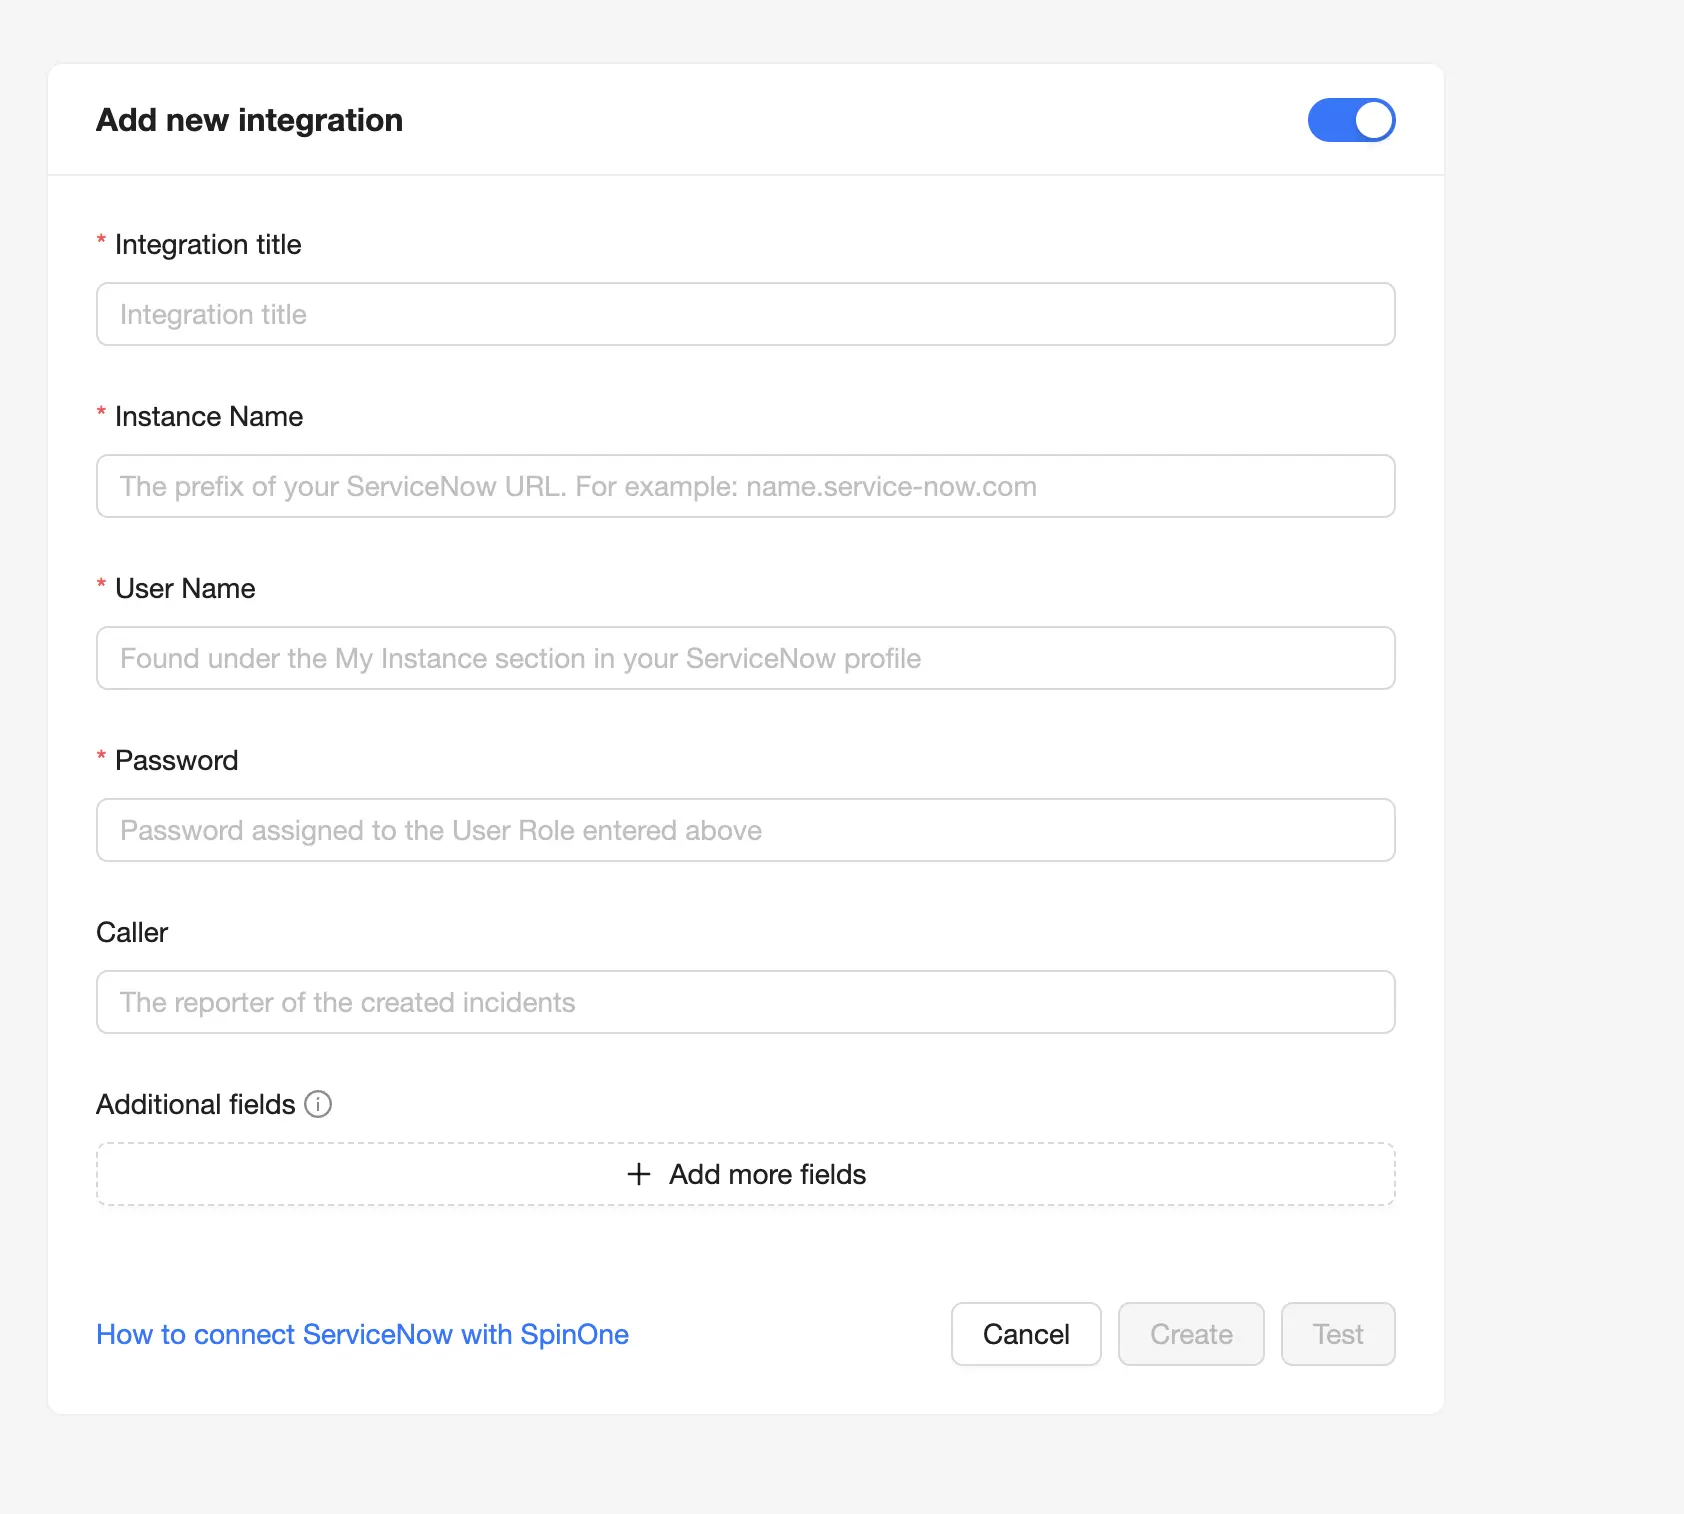Select the User Name input field
Image resolution: width=1684 pixels, height=1514 pixels.
(744, 658)
